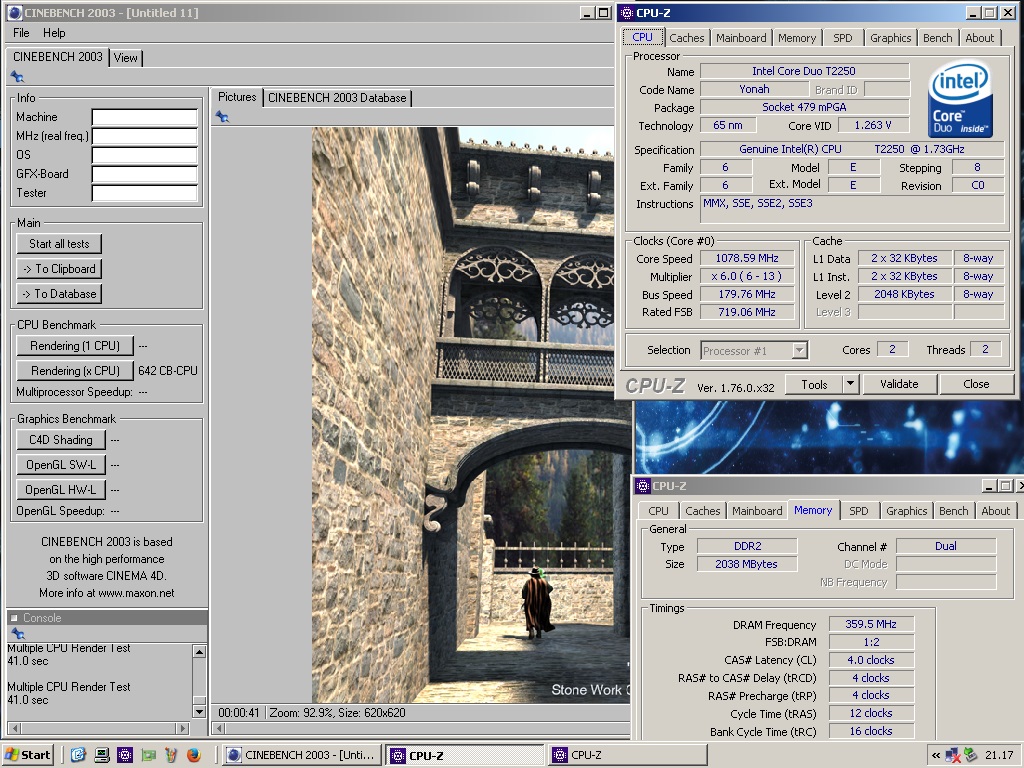Click the Machine input field
Viewport: 1024px width, 768px height.
[144, 117]
